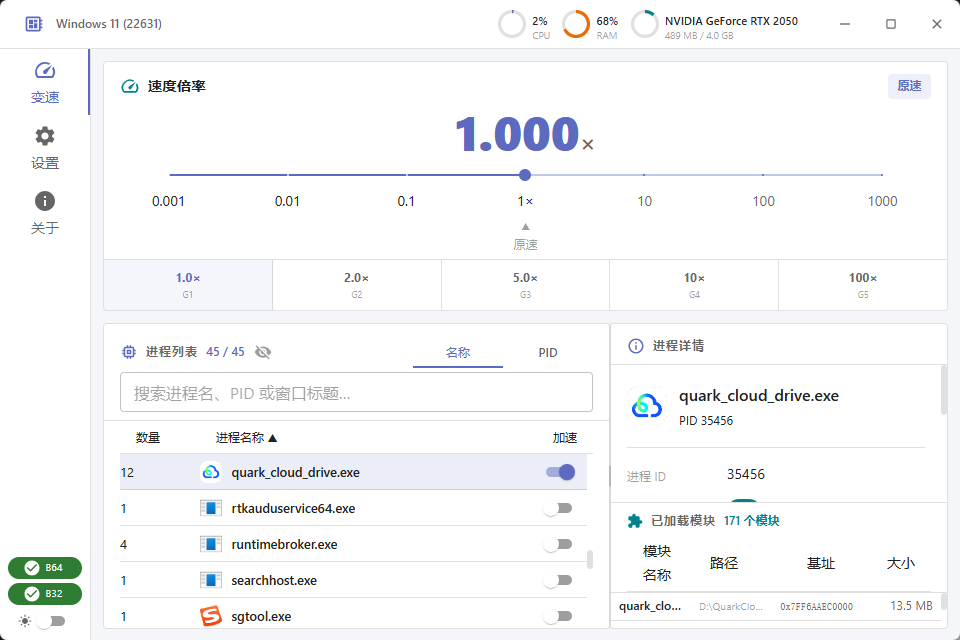Select the sgtool.exe process name
This screenshot has height=640, width=960.
coord(261,617)
